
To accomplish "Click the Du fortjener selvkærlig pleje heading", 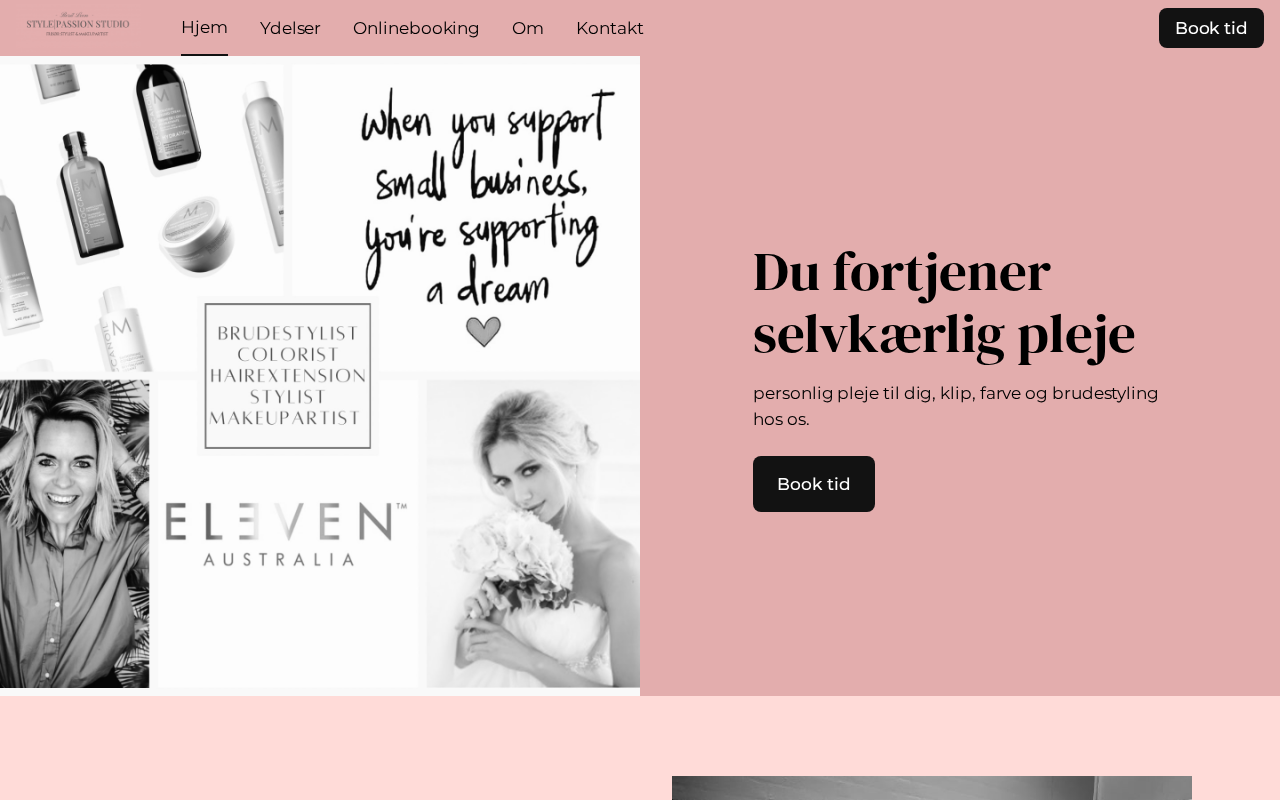I will pos(944,302).
